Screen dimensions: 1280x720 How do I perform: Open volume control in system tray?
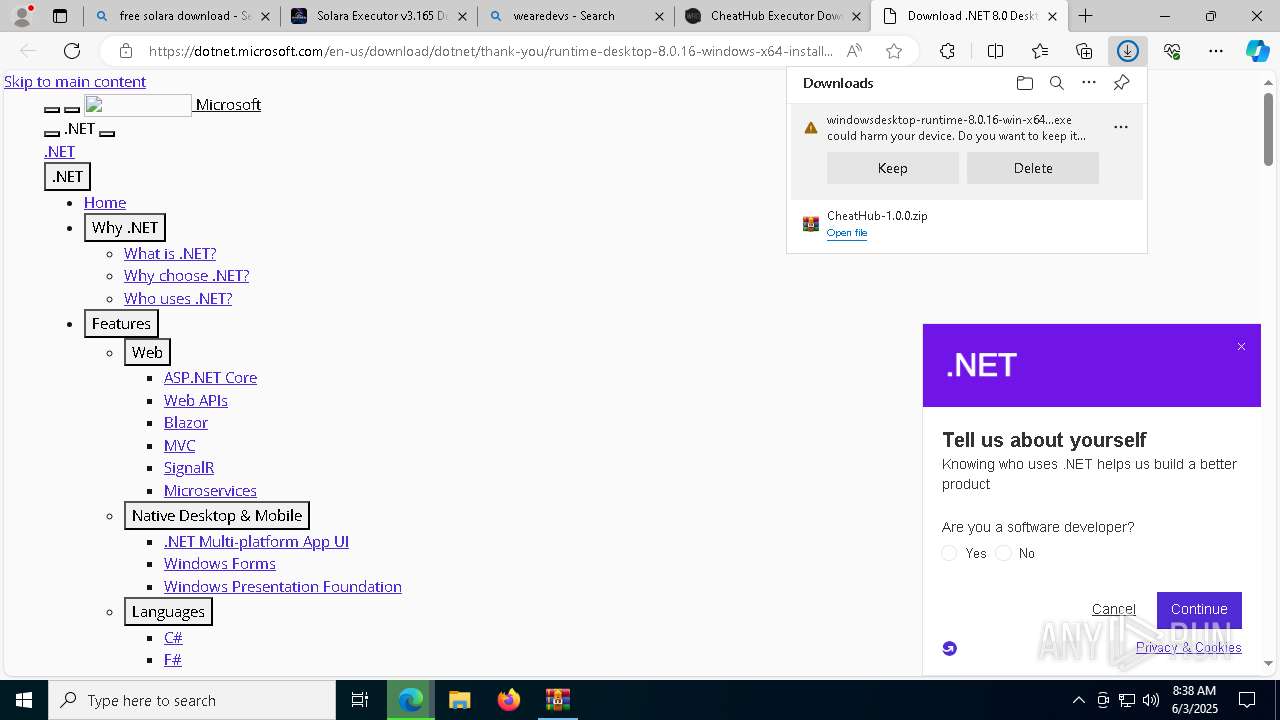1151,700
